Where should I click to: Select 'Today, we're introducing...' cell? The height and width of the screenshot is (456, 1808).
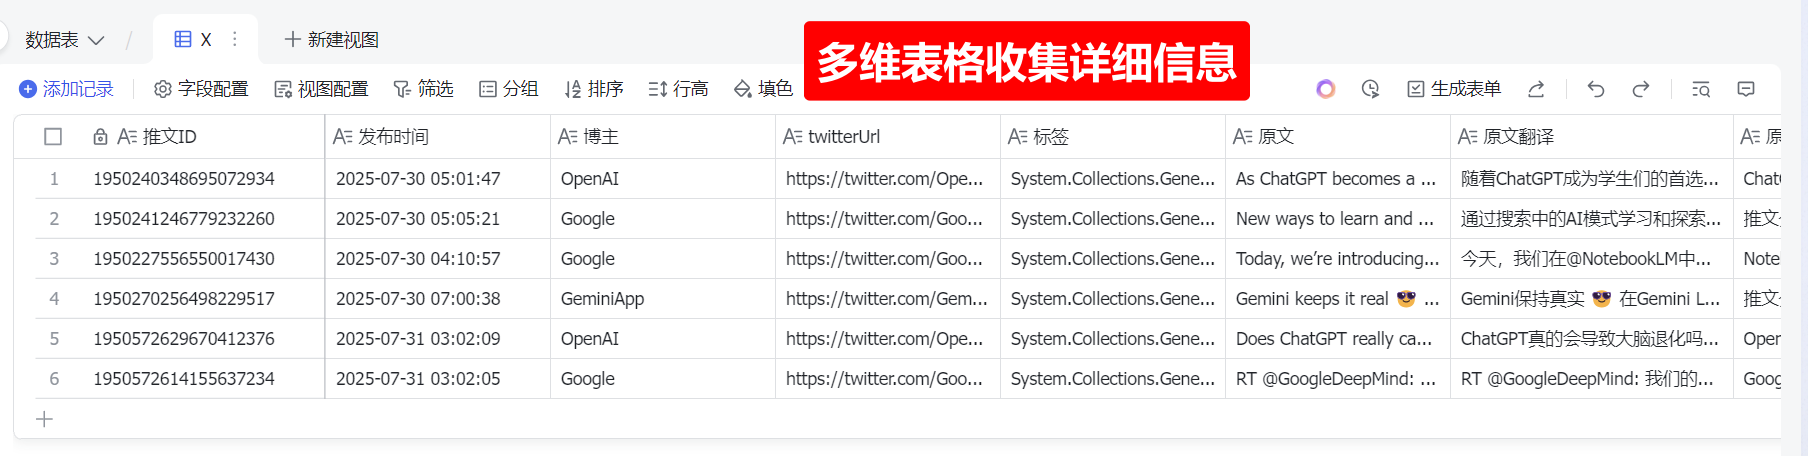(1338, 259)
